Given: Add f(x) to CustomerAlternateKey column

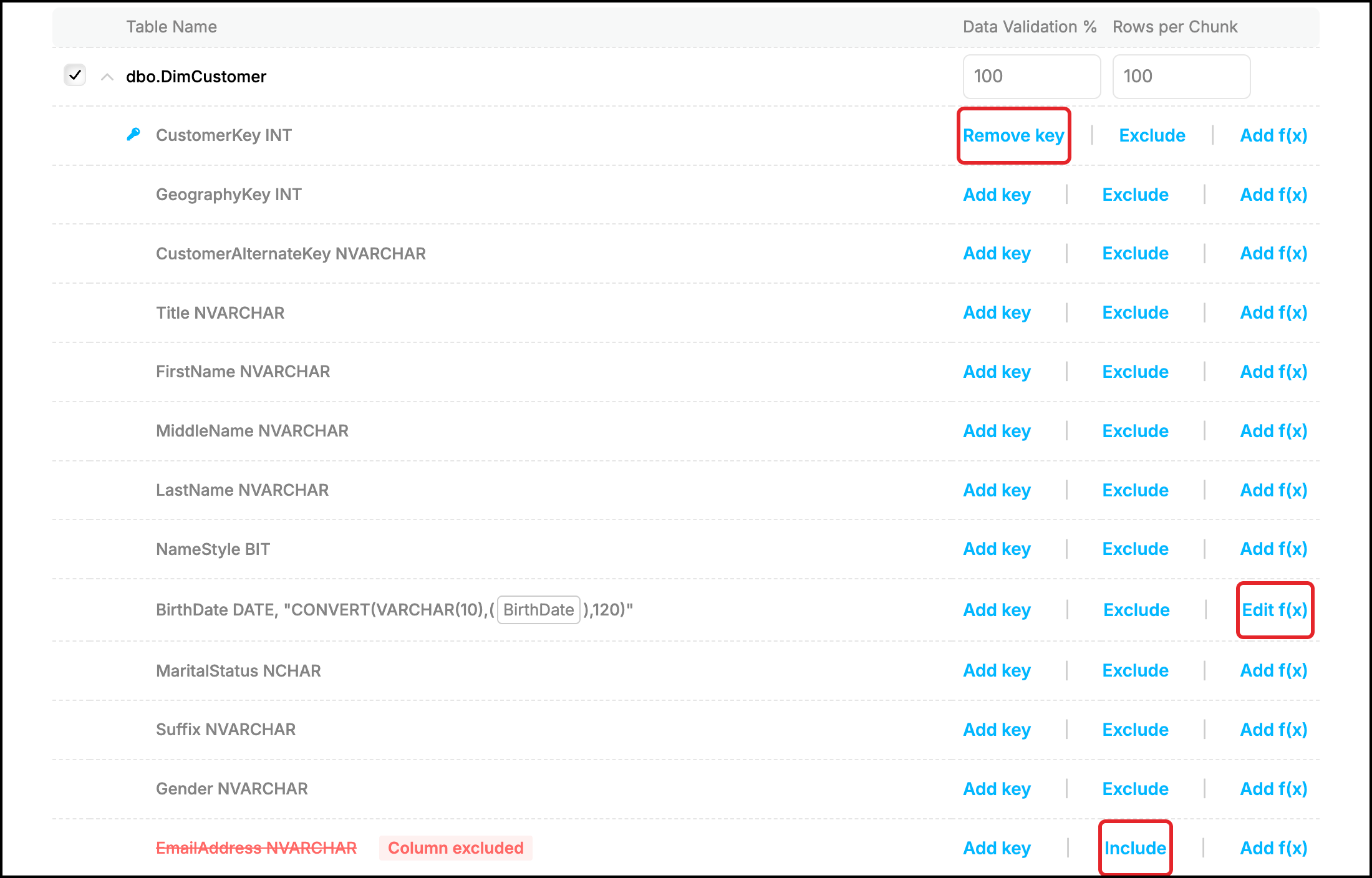Looking at the screenshot, I should pos(1274,254).
